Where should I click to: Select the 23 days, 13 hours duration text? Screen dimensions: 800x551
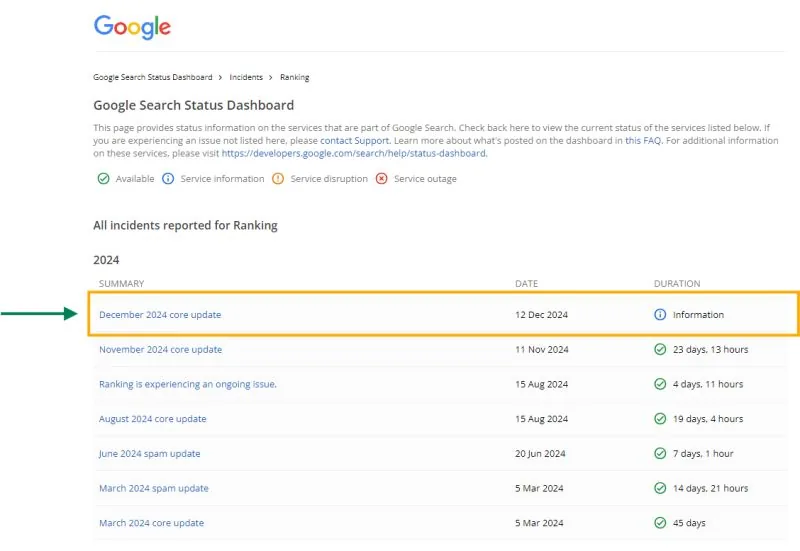click(710, 349)
